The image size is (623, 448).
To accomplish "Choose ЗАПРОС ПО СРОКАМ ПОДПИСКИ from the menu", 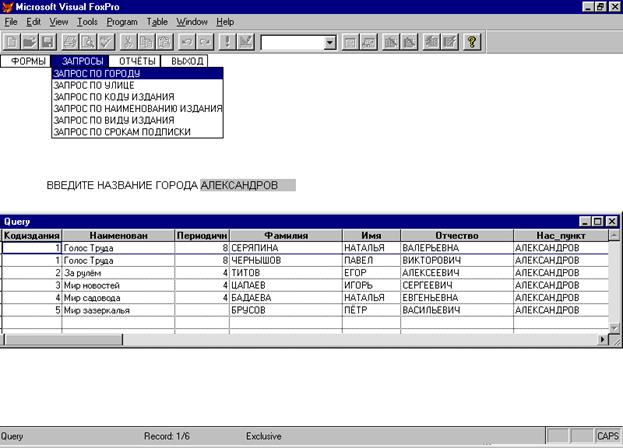I will point(121,131).
